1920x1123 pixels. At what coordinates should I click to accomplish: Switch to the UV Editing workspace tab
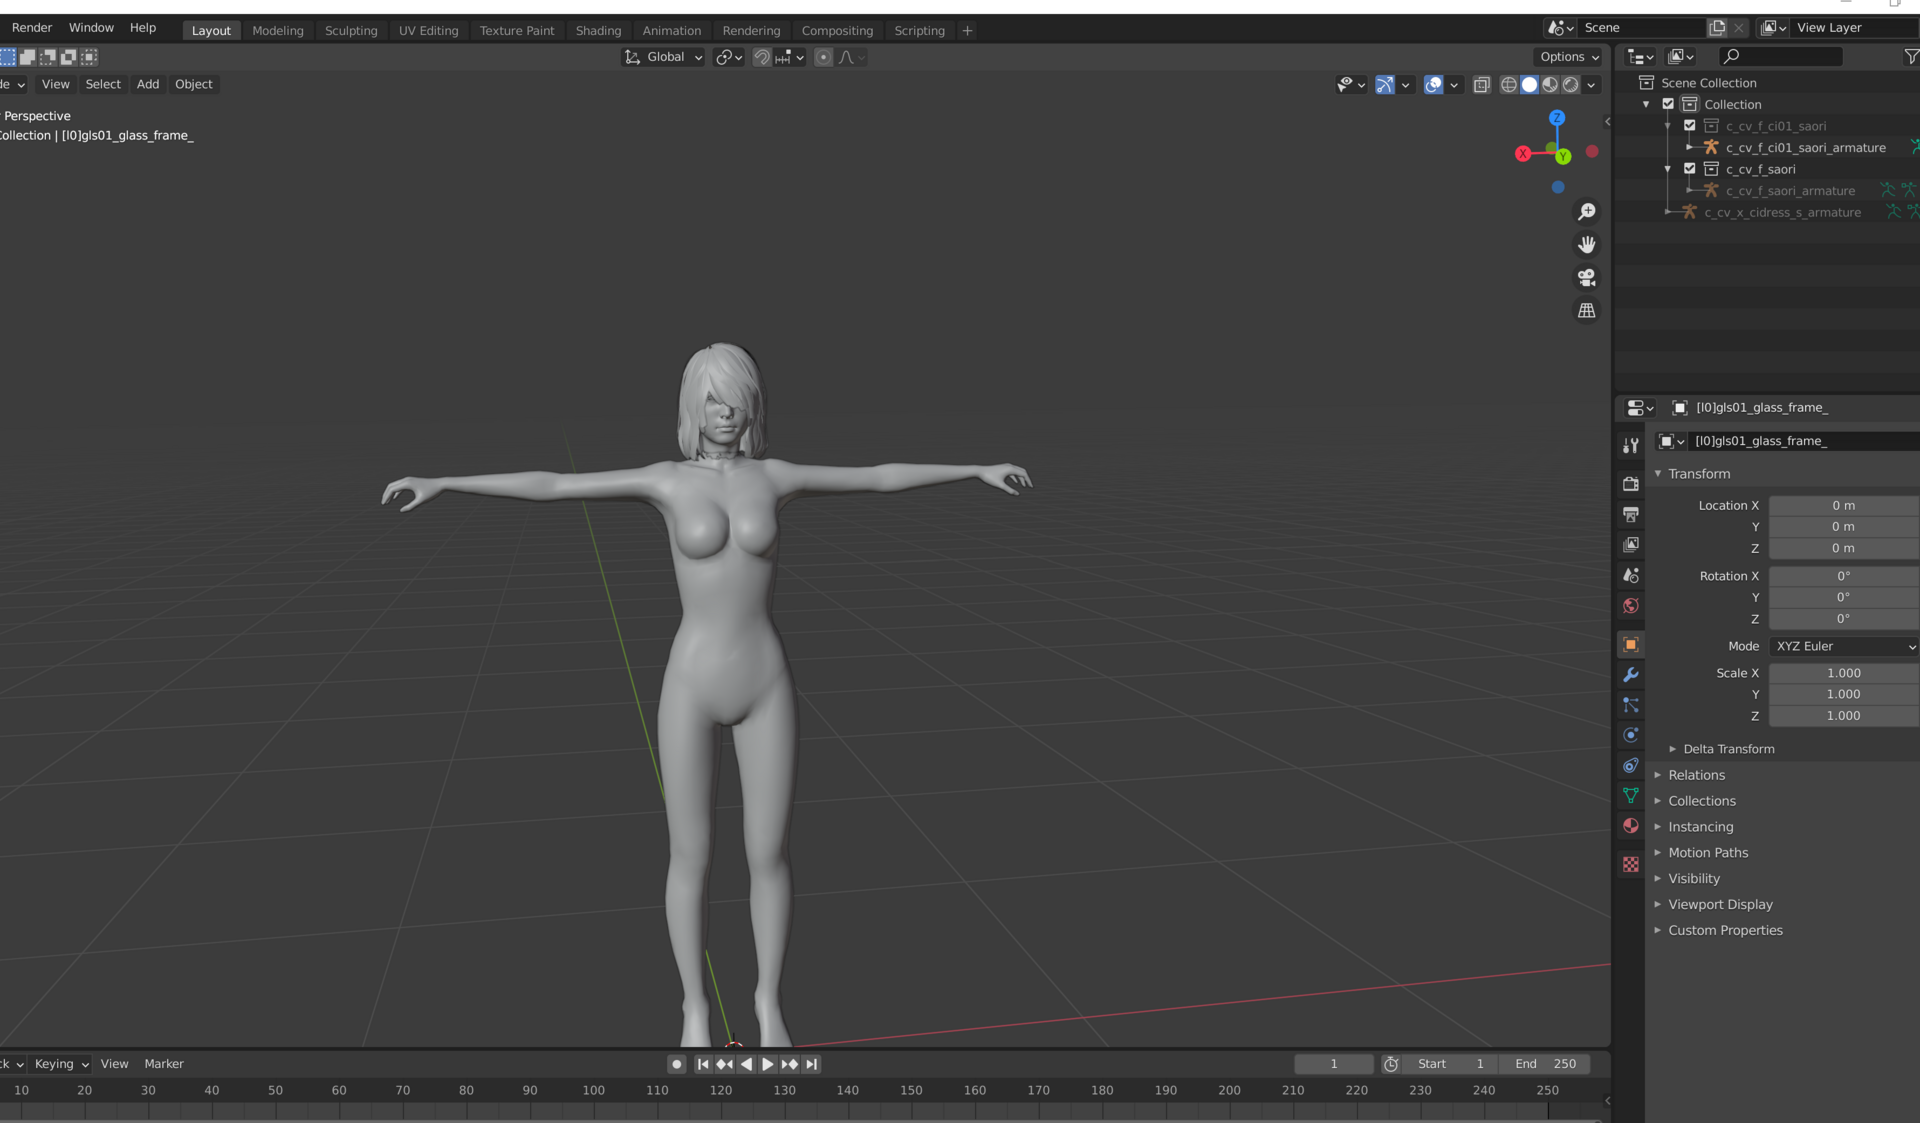tap(428, 31)
